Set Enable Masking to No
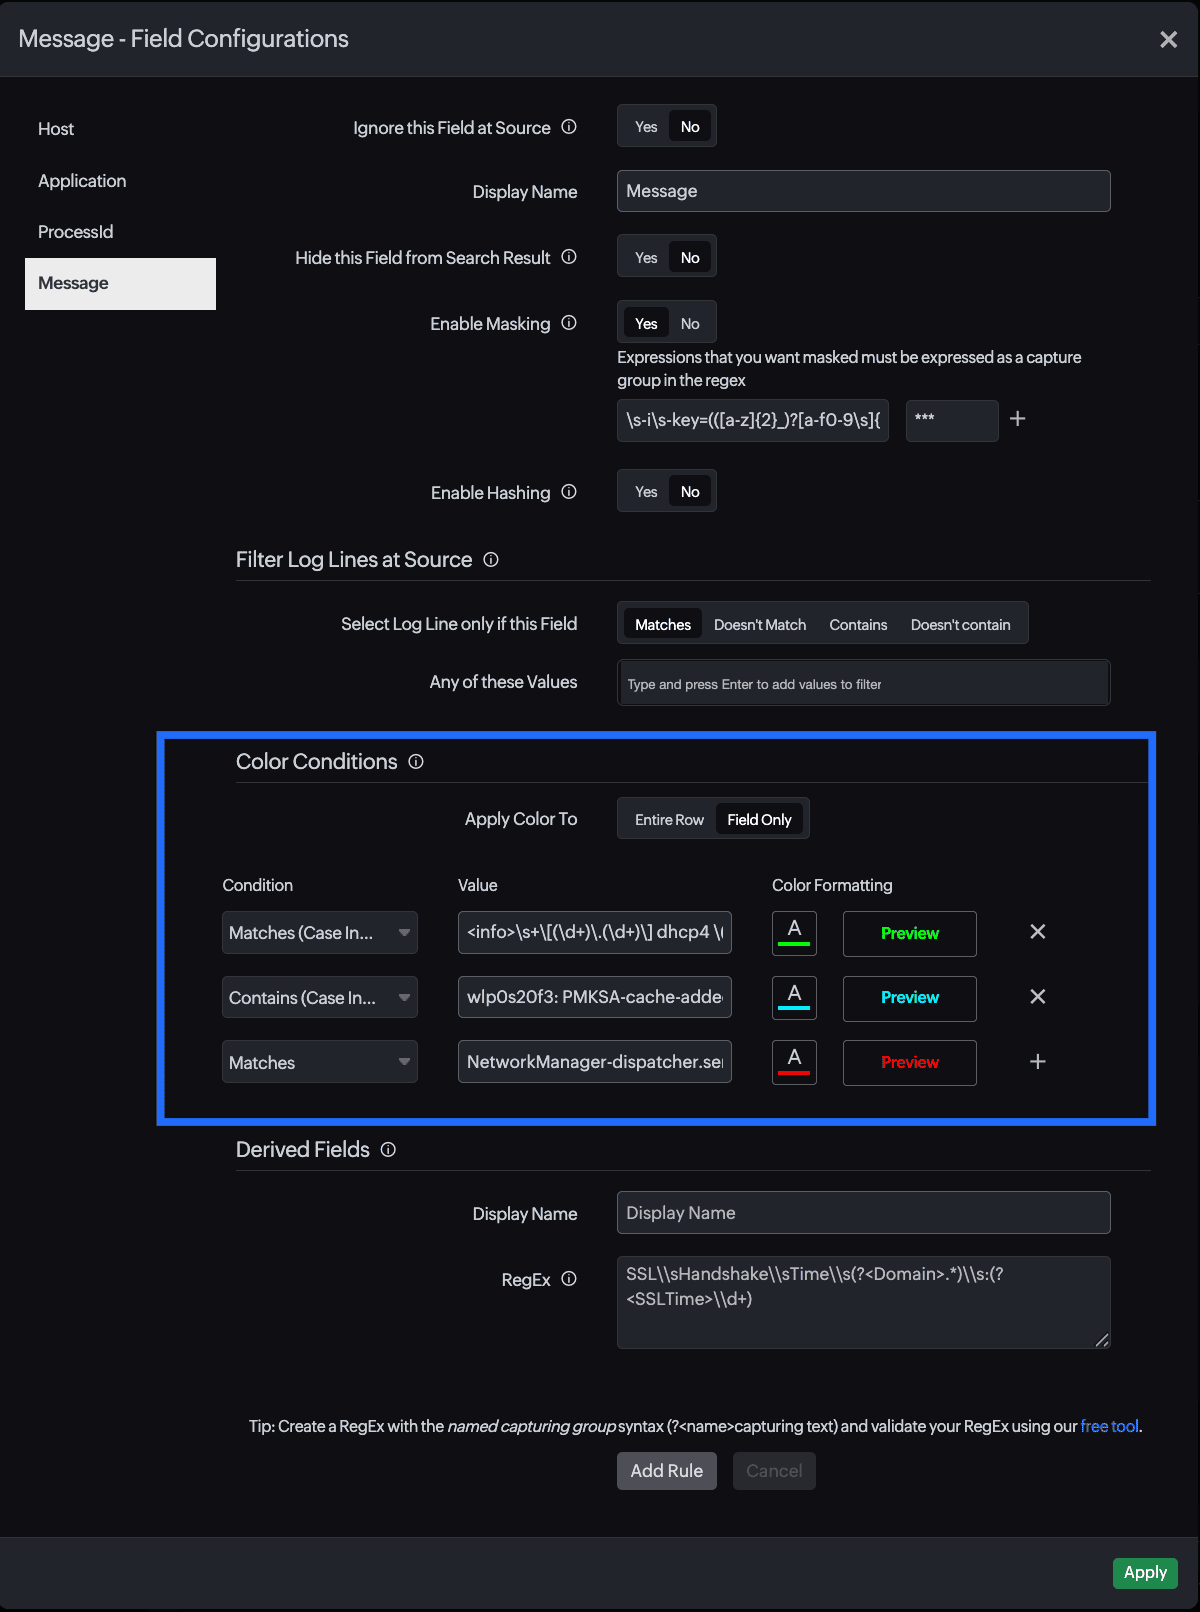The height and width of the screenshot is (1612, 1200). [690, 324]
